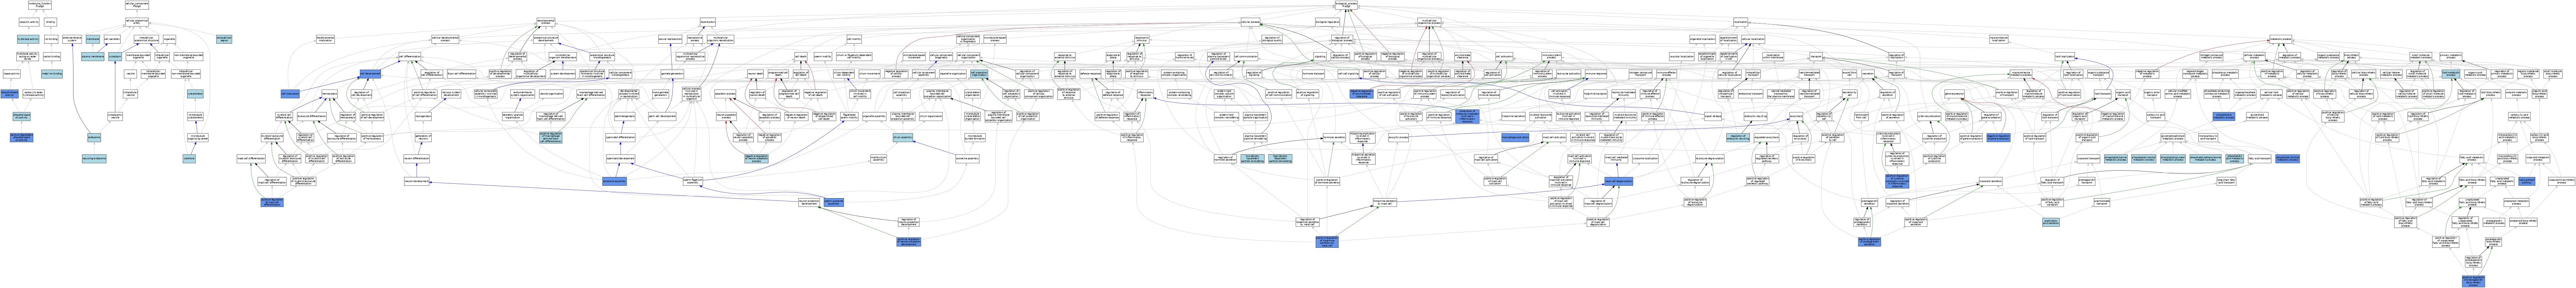Viewport: 2576px width, 288px height.
Task: Click the 'gamete generation' node
Action: [672, 73]
